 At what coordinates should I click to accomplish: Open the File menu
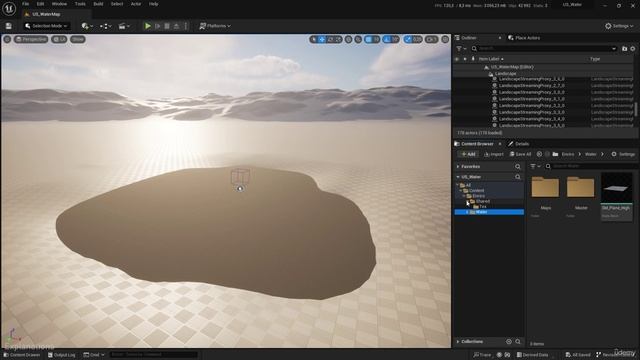pos(25,4)
